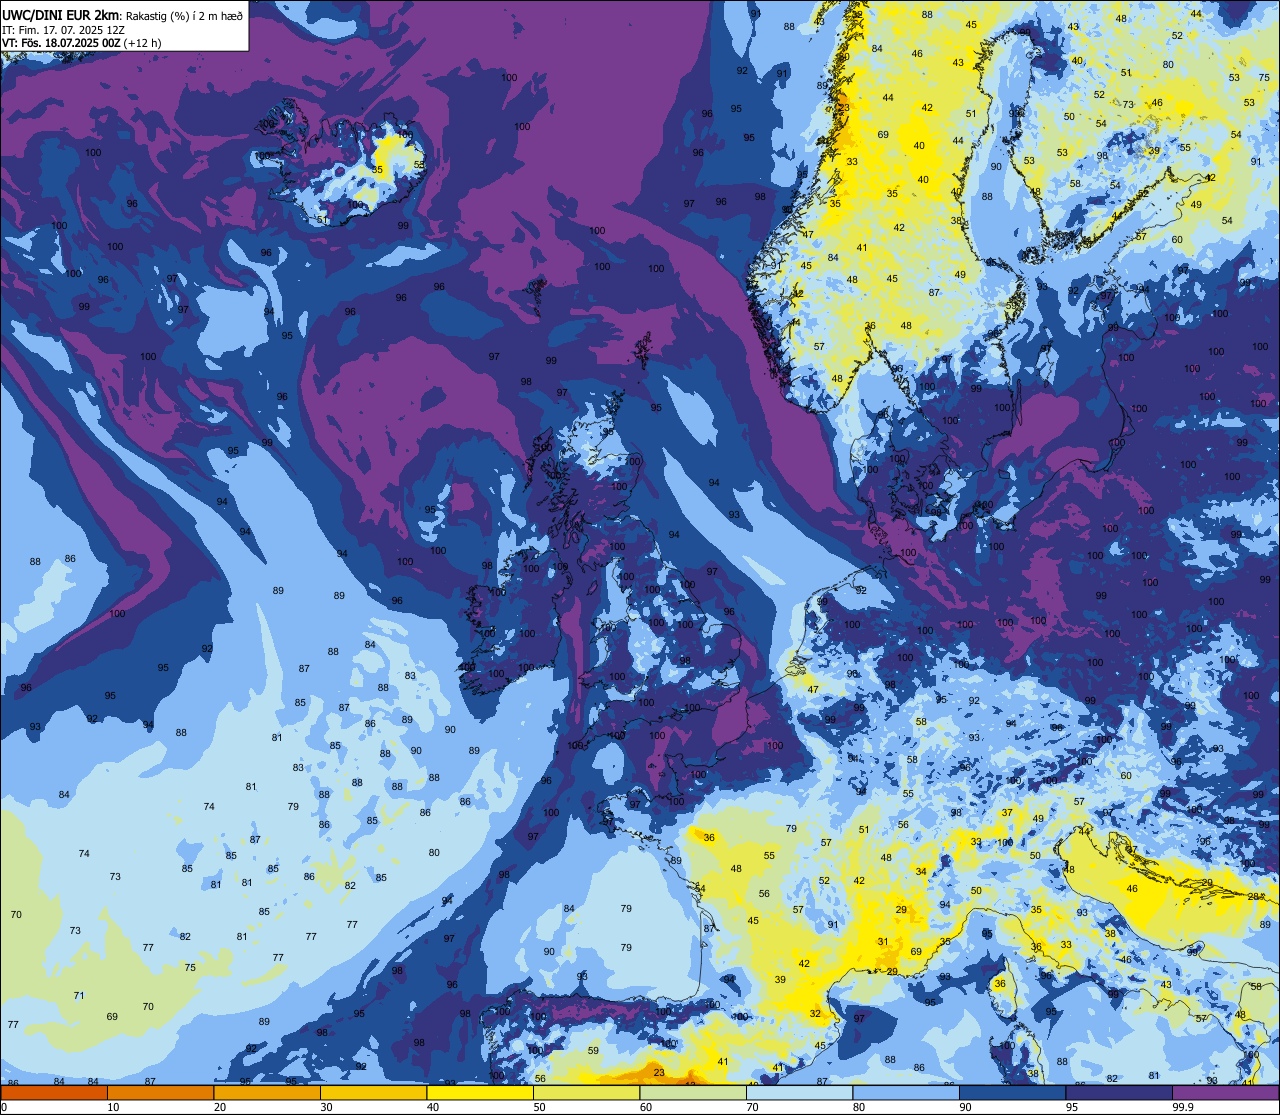Screen dimensions: 1280x1115
Task: Click the purple legend swatch above 99.9 %
Action: tap(1225, 1093)
